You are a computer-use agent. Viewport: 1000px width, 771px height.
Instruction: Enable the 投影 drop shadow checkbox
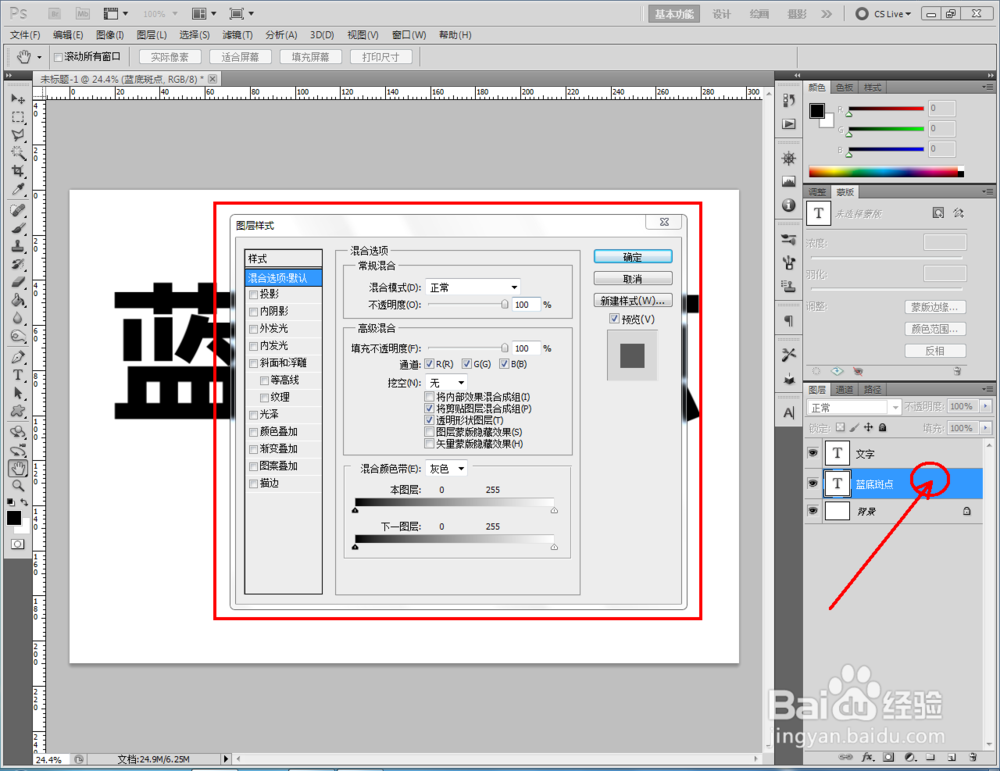[x=253, y=295]
